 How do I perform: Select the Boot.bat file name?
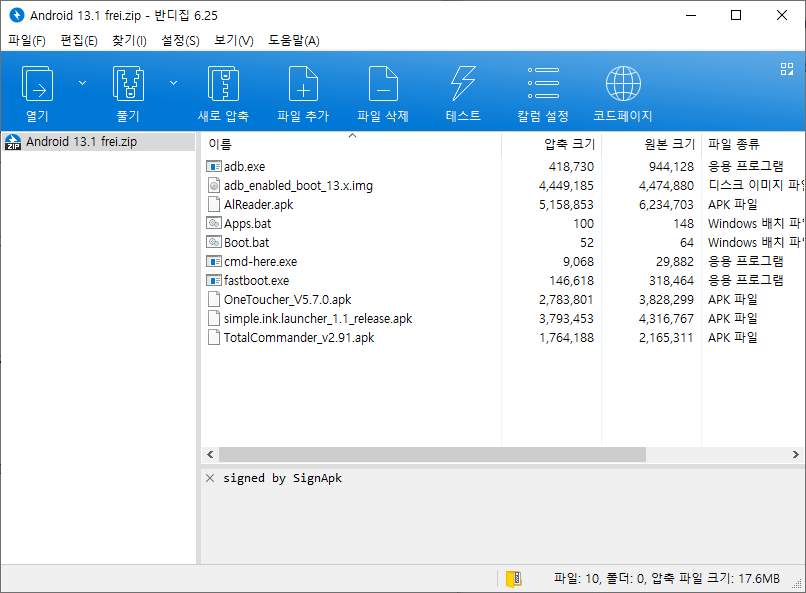tap(247, 243)
